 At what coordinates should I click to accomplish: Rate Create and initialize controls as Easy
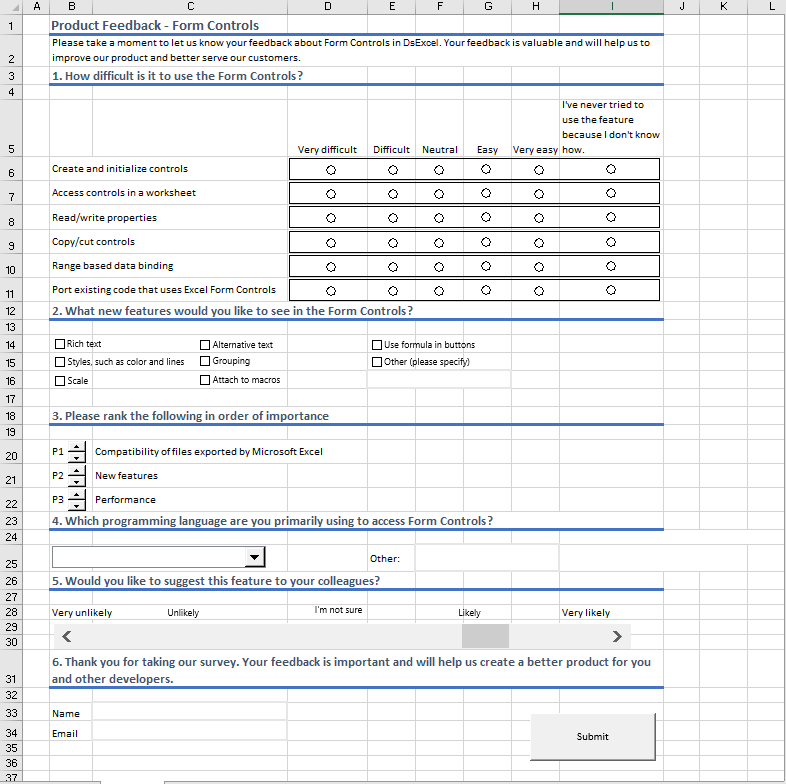click(486, 169)
